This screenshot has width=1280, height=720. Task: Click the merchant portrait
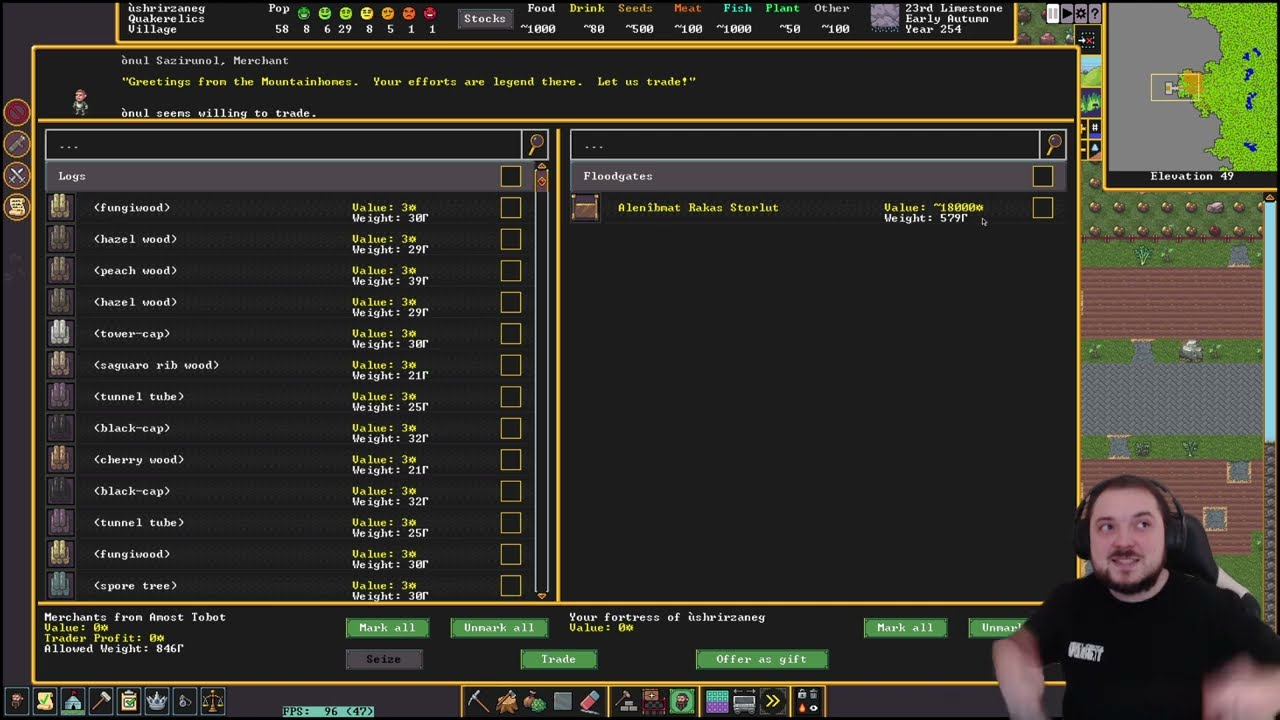[80, 101]
